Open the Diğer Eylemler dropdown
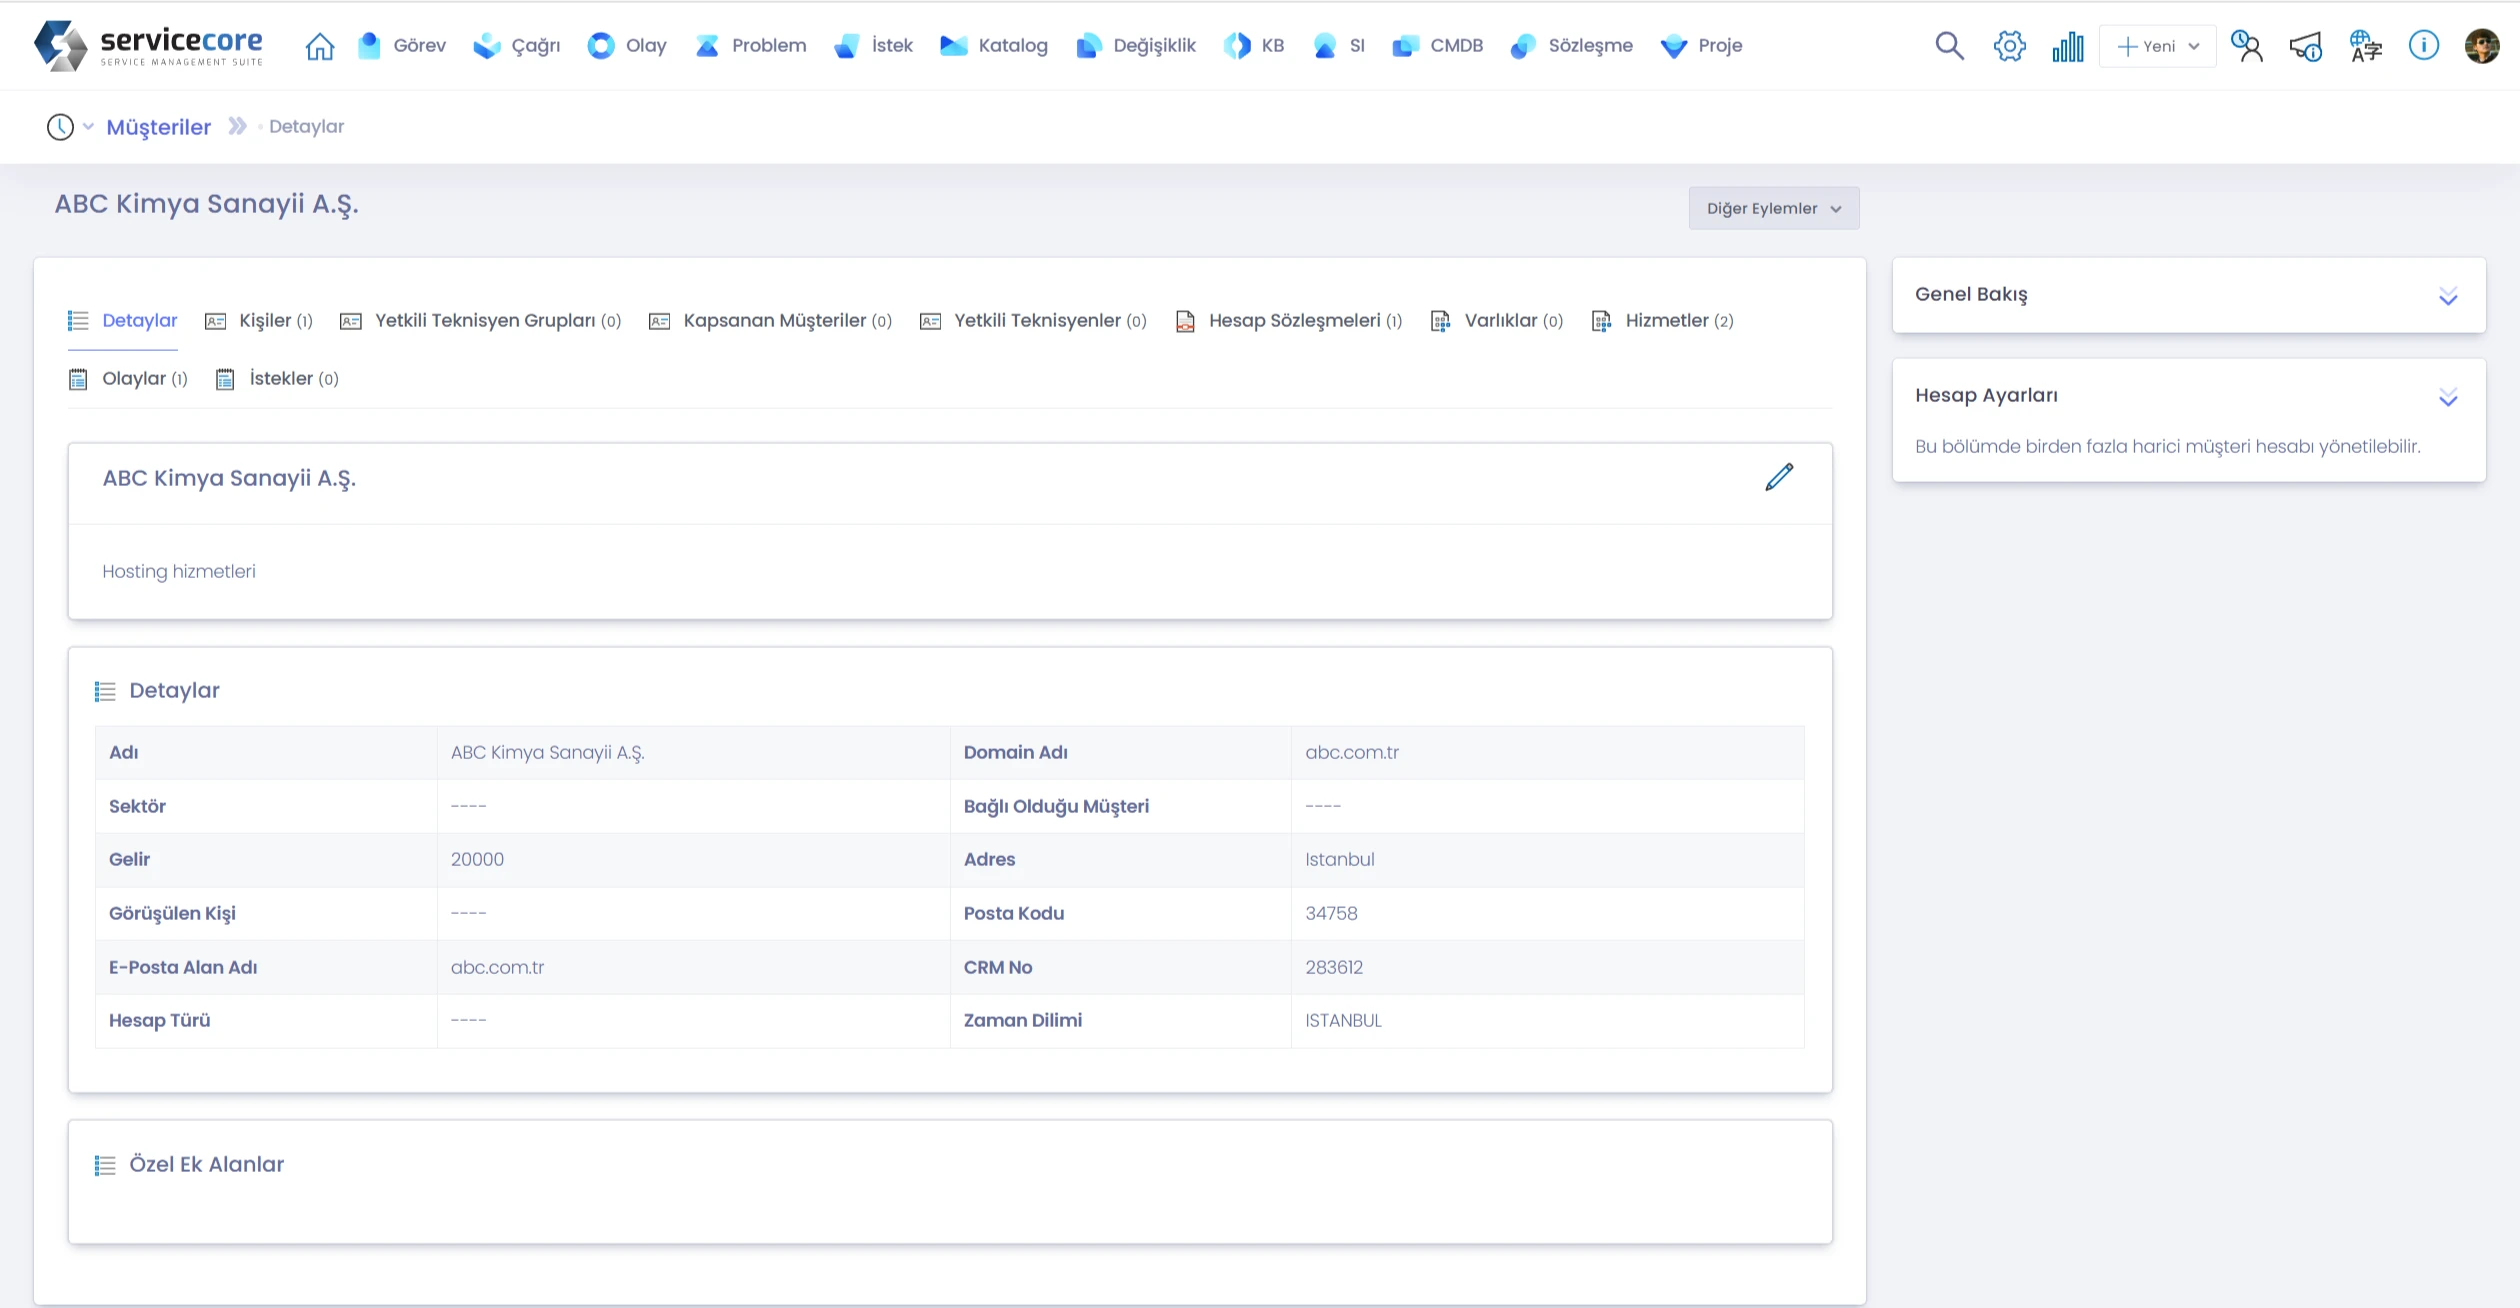The height and width of the screenshot is (1308, 2520). coord(1774,208)
